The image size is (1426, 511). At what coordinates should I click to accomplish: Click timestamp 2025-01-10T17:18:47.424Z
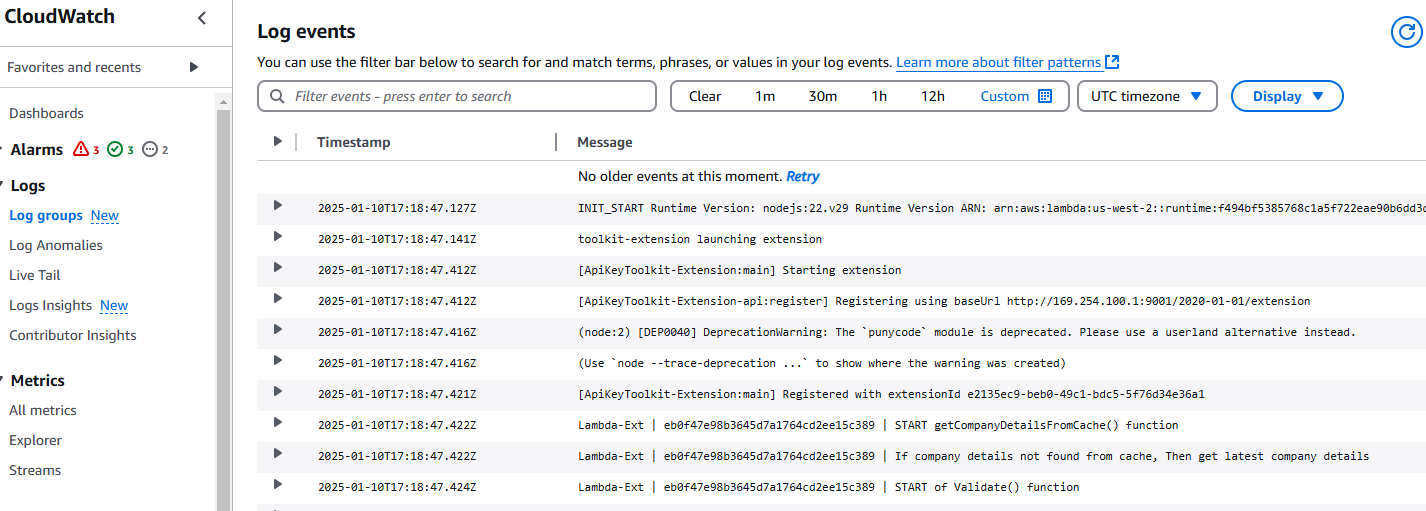[397, 488]
